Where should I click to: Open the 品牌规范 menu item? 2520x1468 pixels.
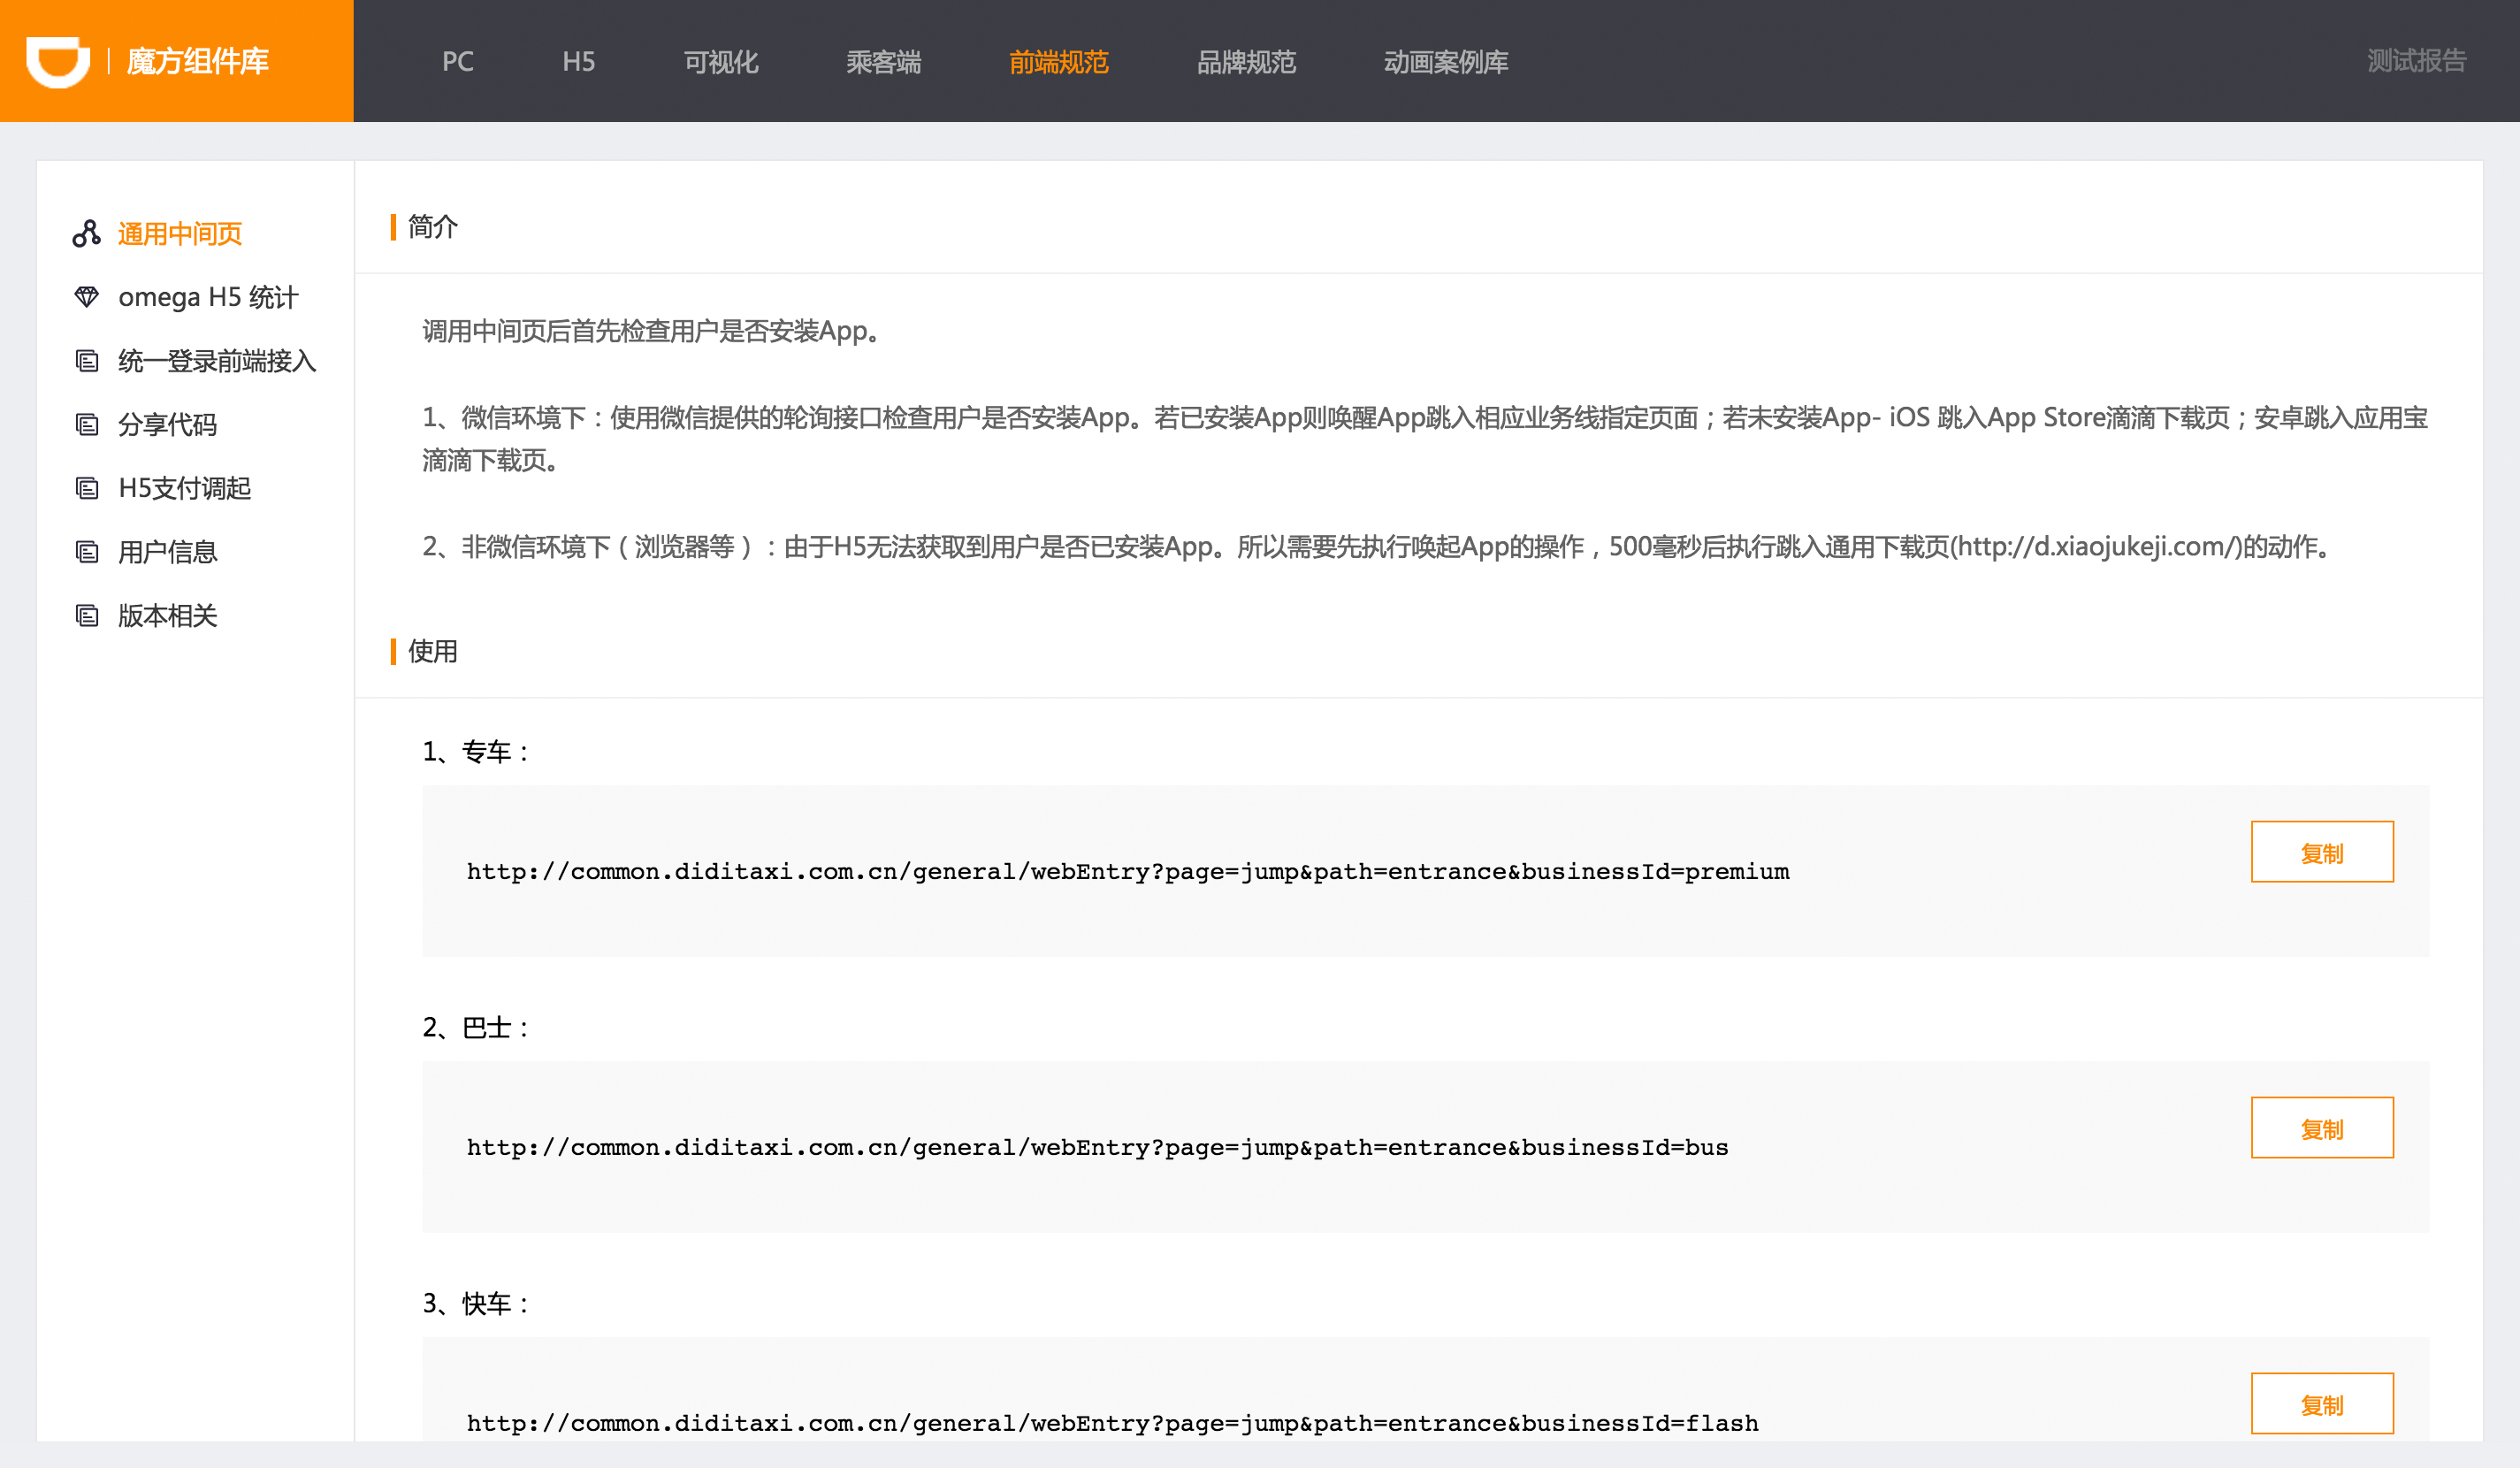pos(1246,61)
